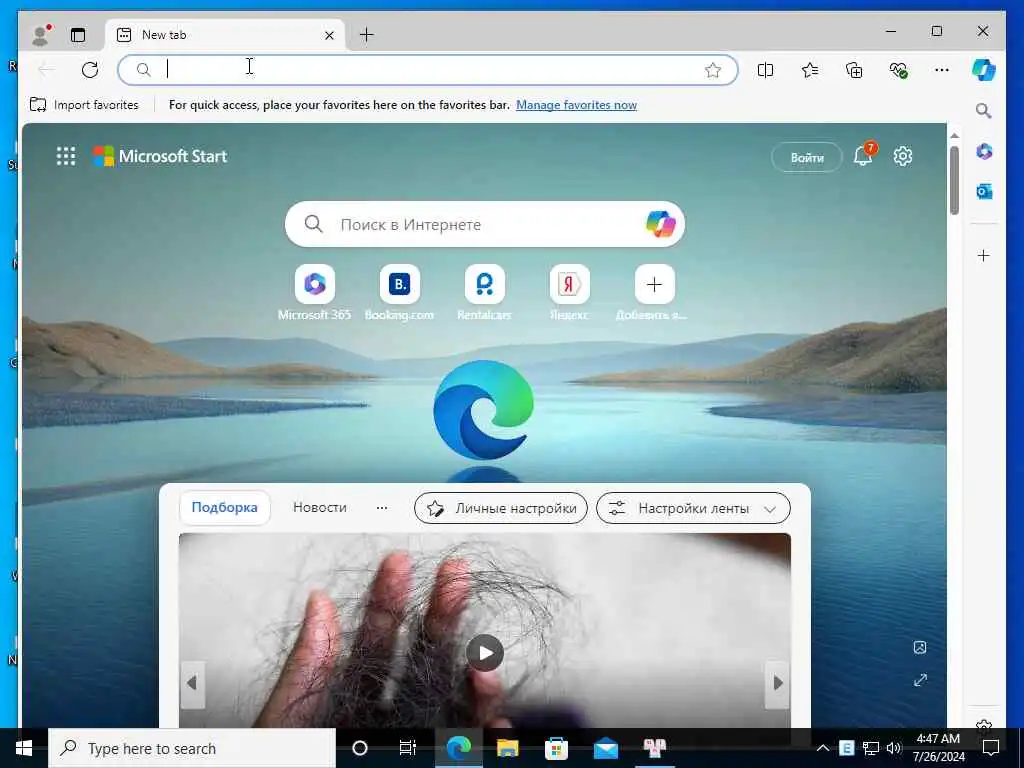Click scrollbar up arrow
This screenshot has width=1024, height=768.
954,135
